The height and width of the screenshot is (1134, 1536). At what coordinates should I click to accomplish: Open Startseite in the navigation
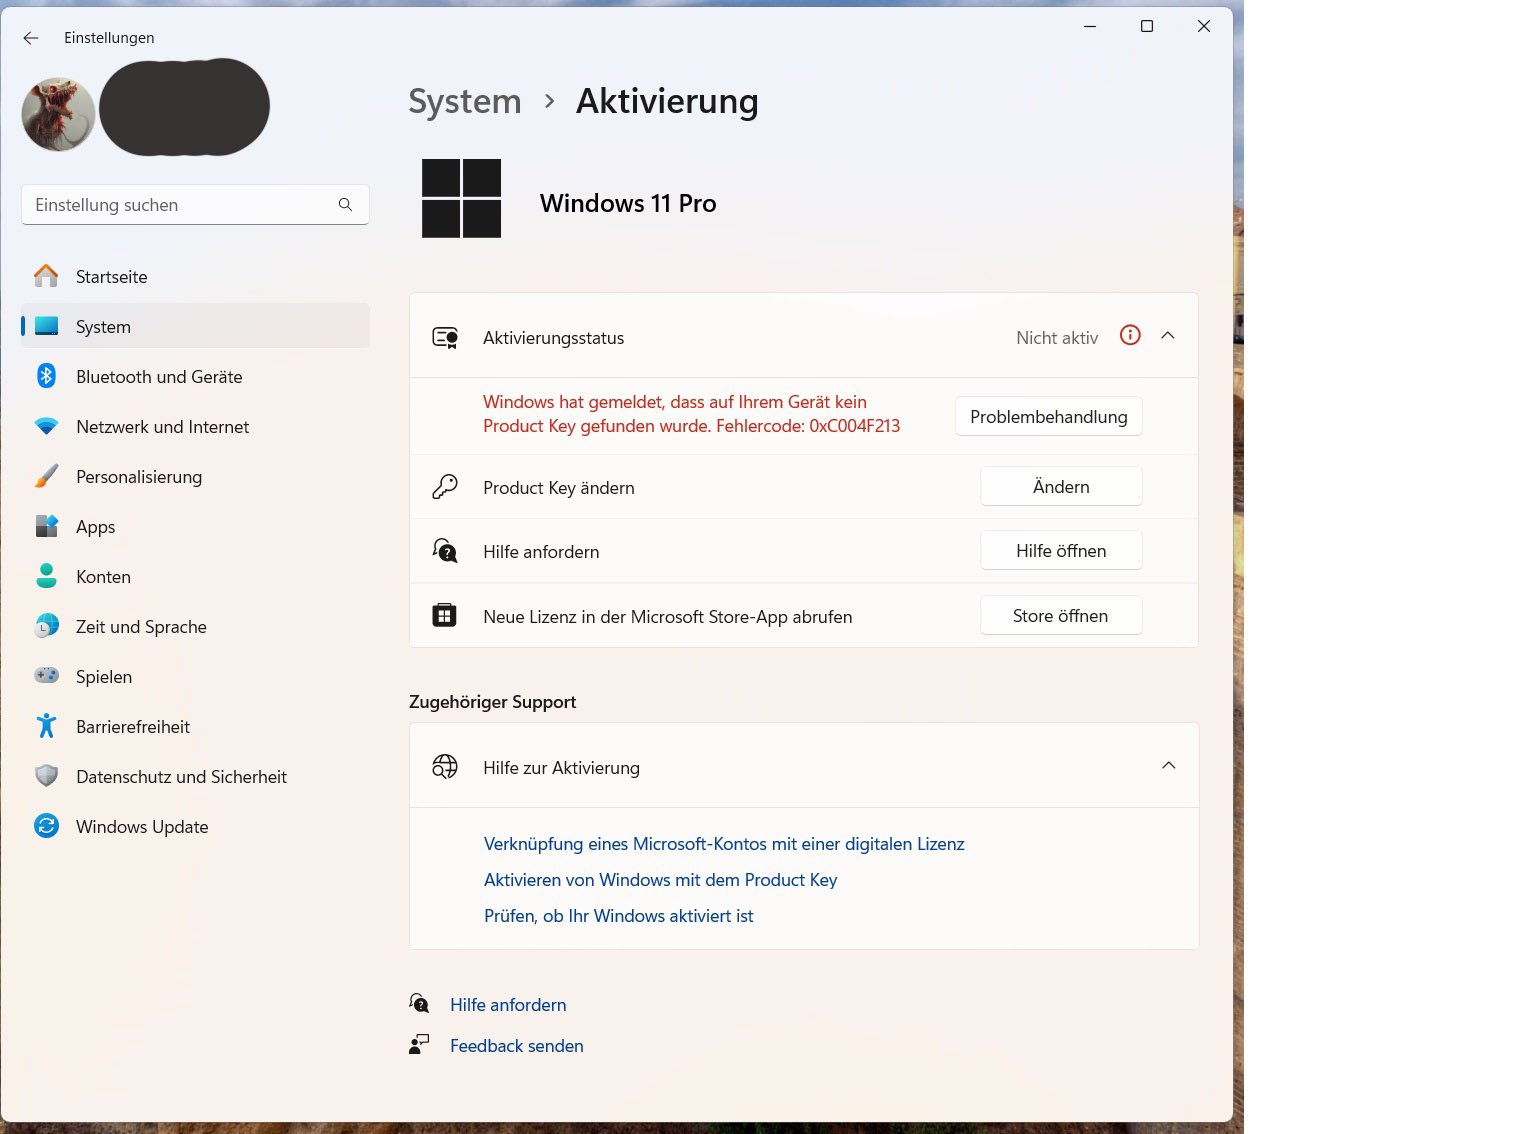[195, 277]
